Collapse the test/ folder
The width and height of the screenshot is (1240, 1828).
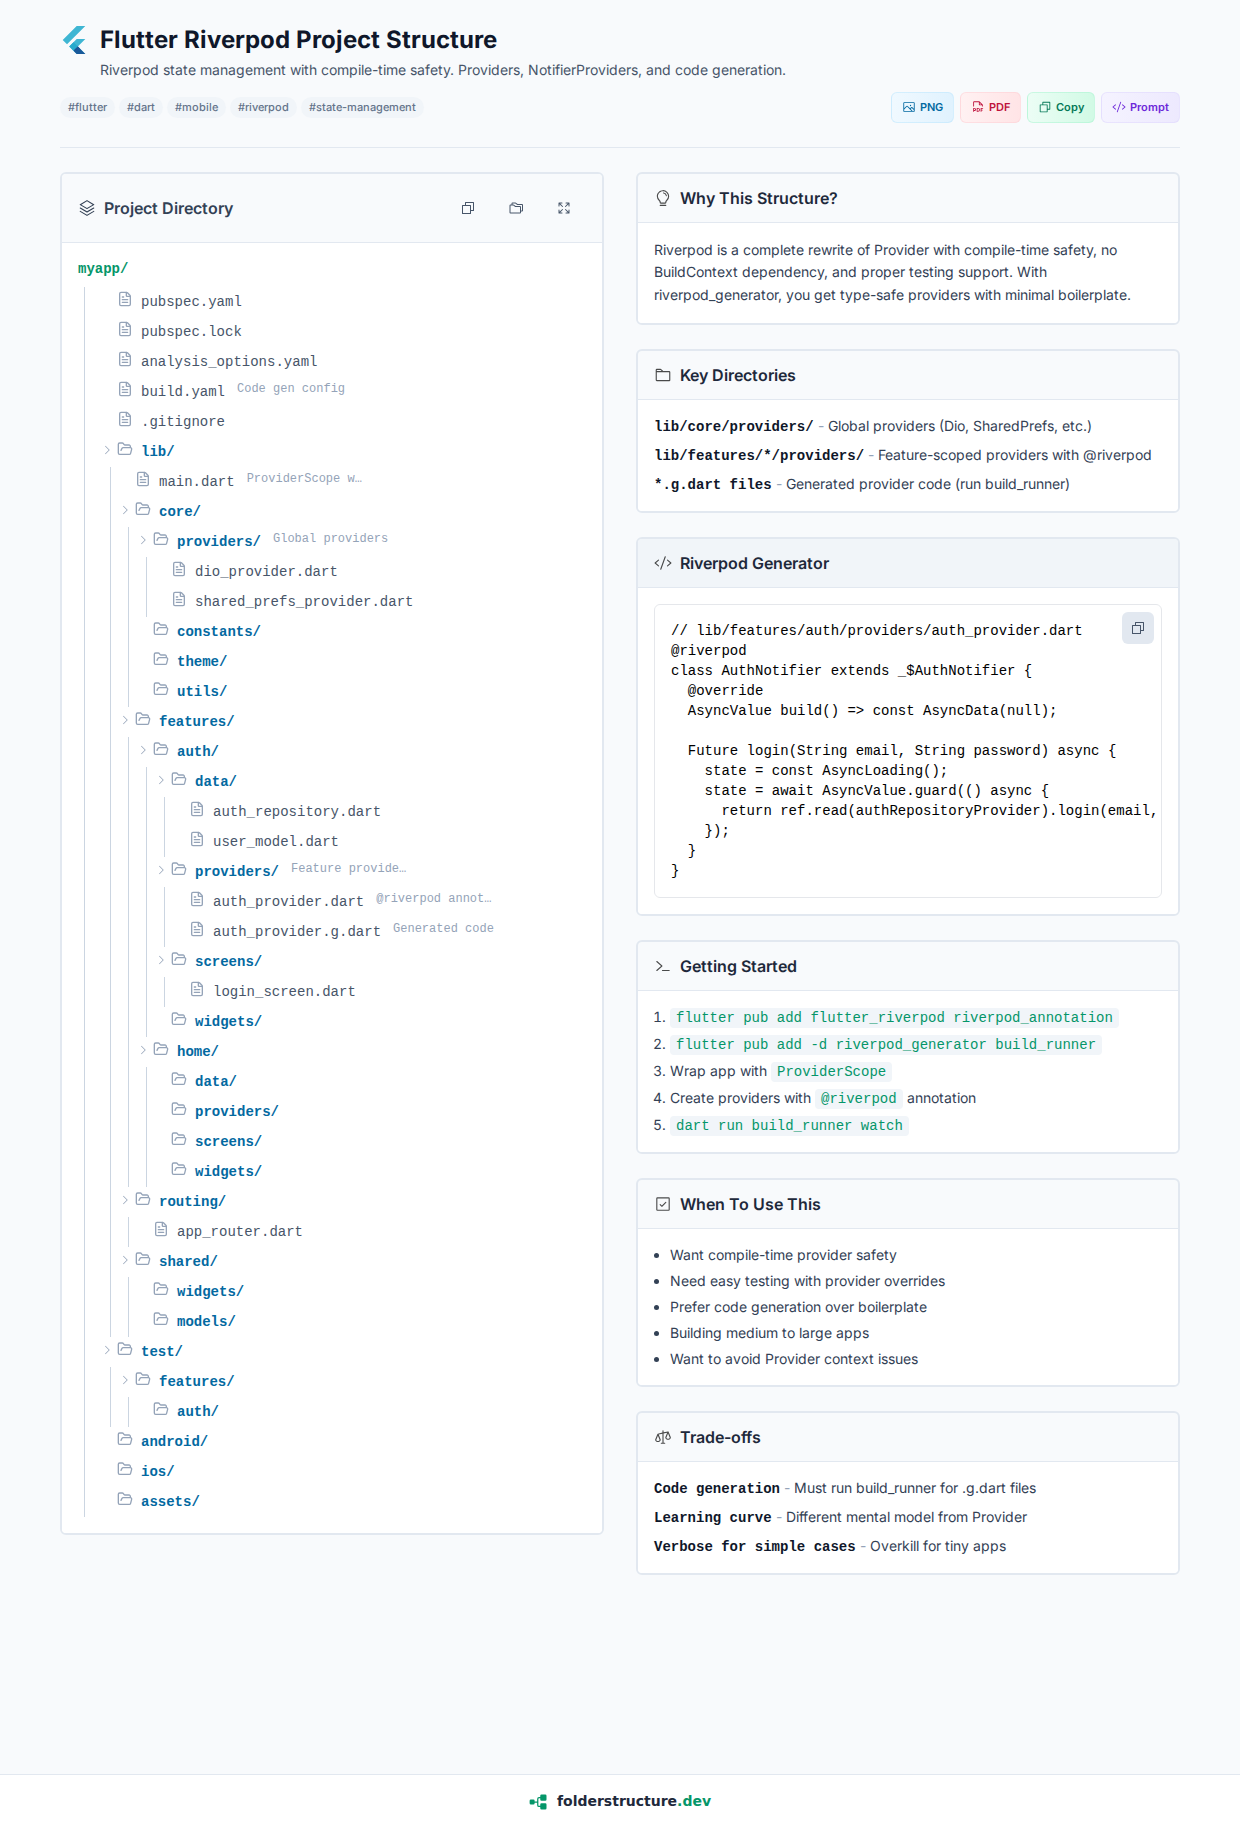[108, 1350]
